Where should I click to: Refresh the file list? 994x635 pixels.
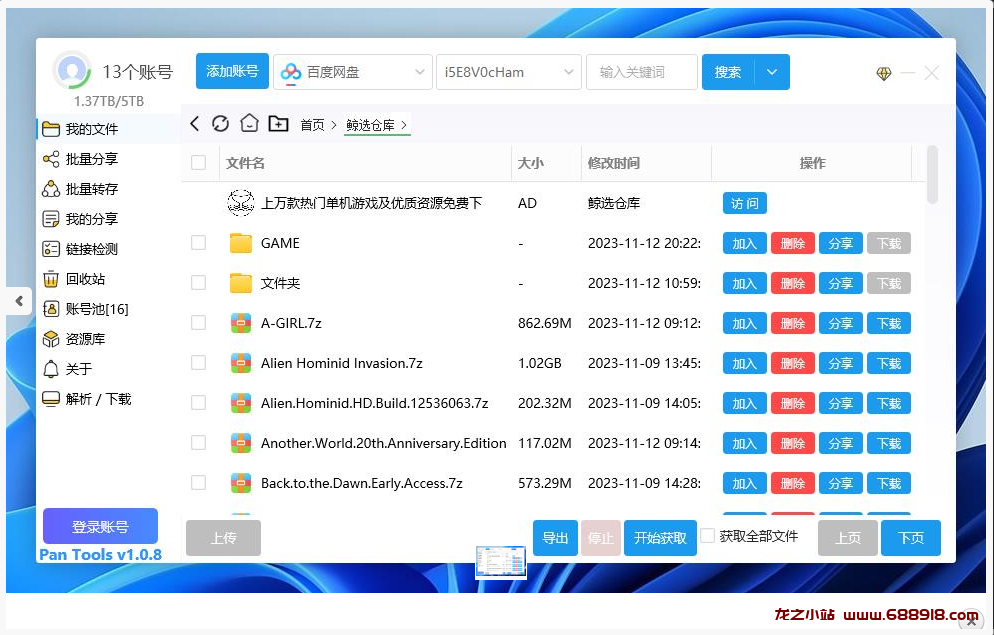coord(220,124)
